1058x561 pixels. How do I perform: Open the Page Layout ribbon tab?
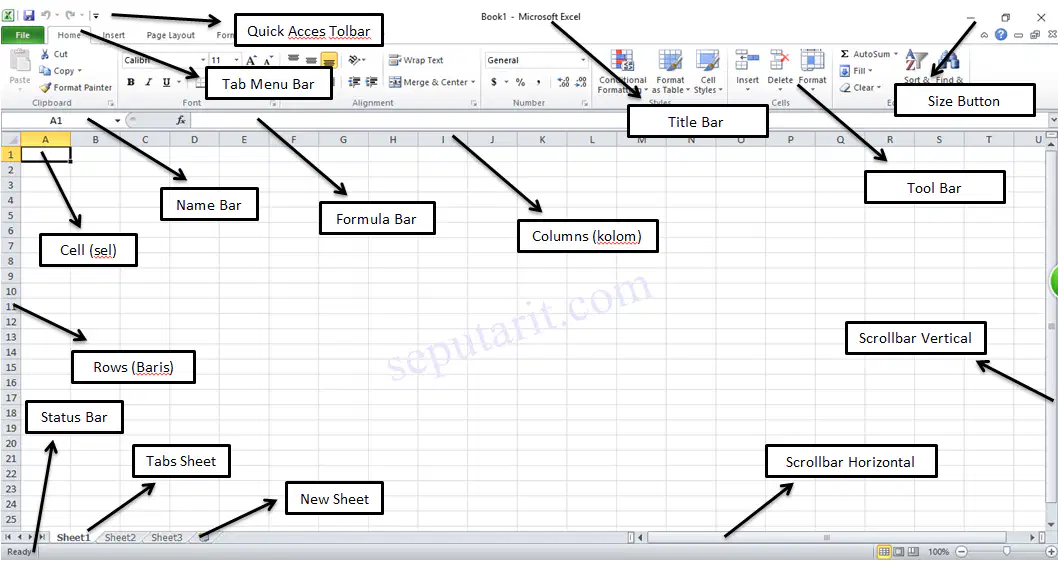171,35
